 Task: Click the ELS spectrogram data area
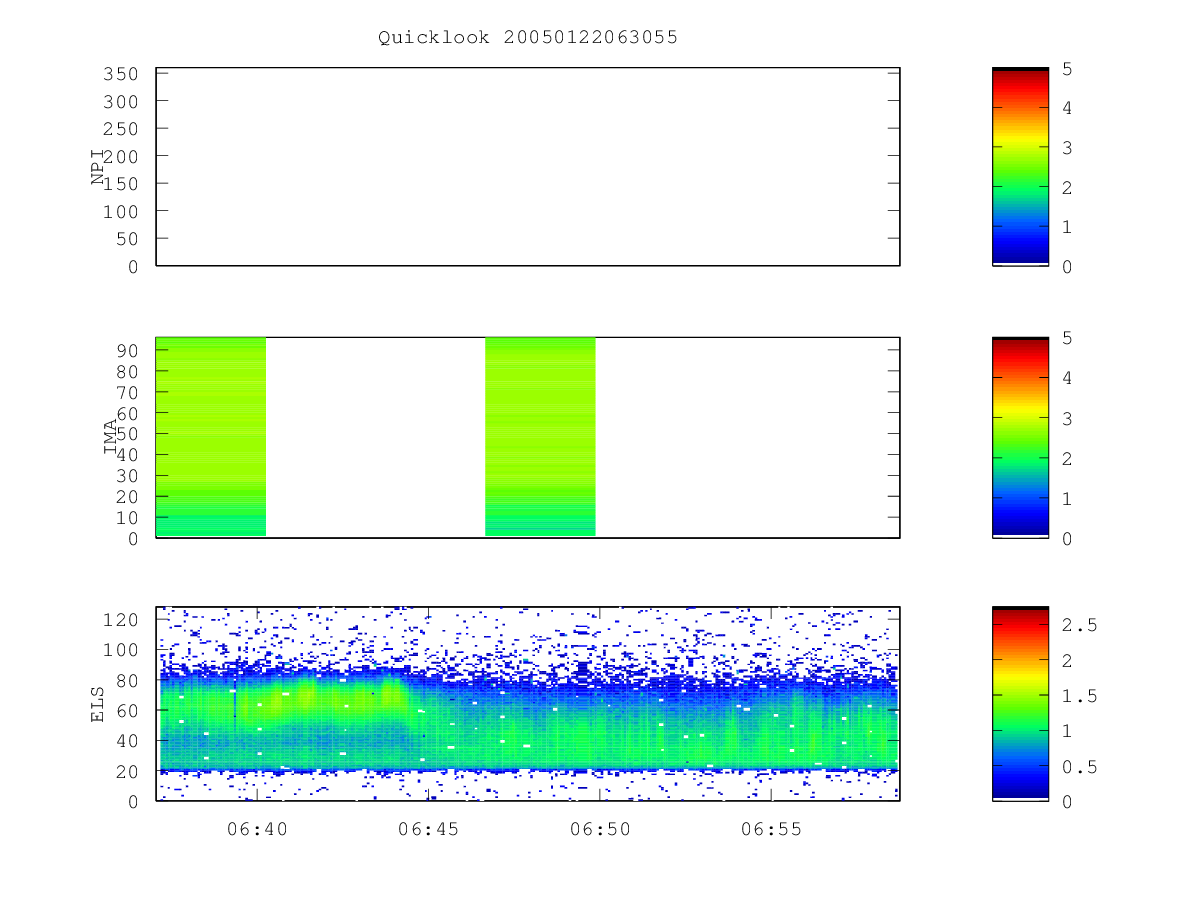[x=528, y=704]
